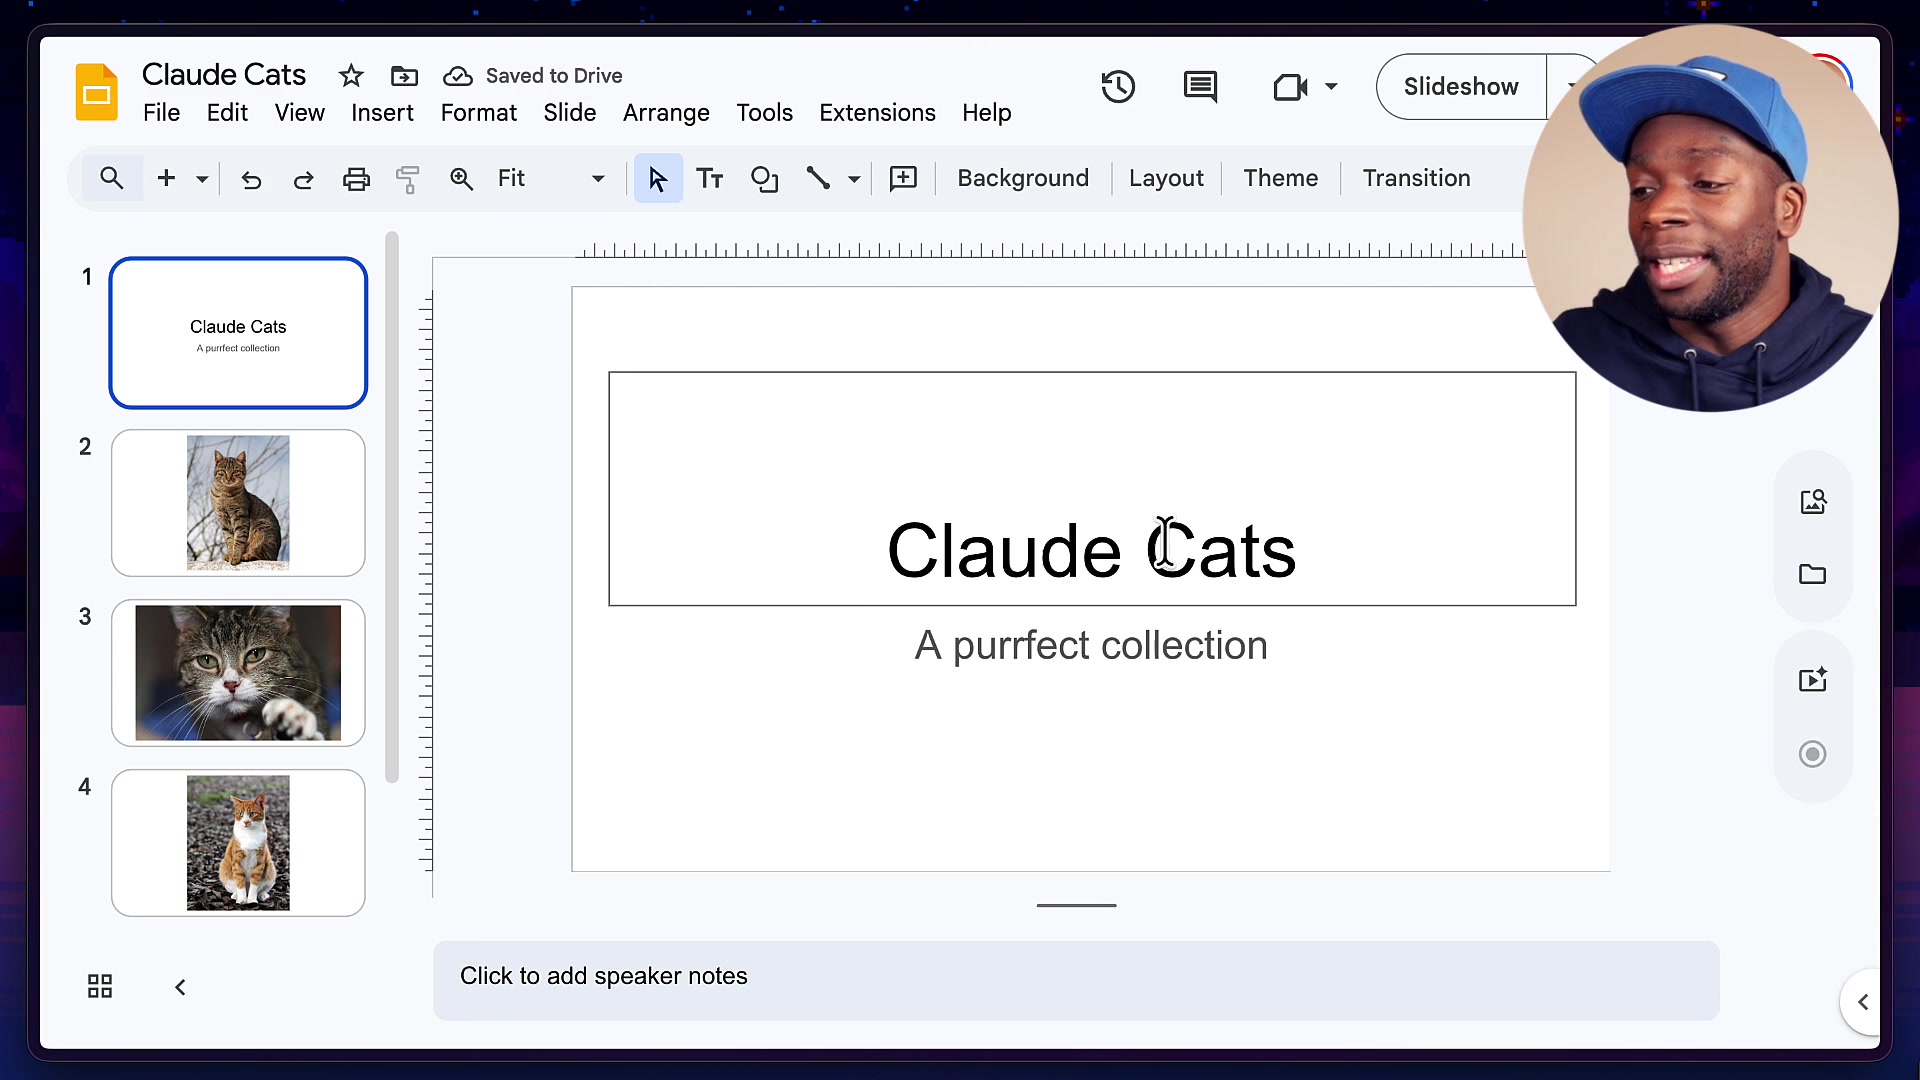Click the Slideshow button

[x=1460, y=86]
